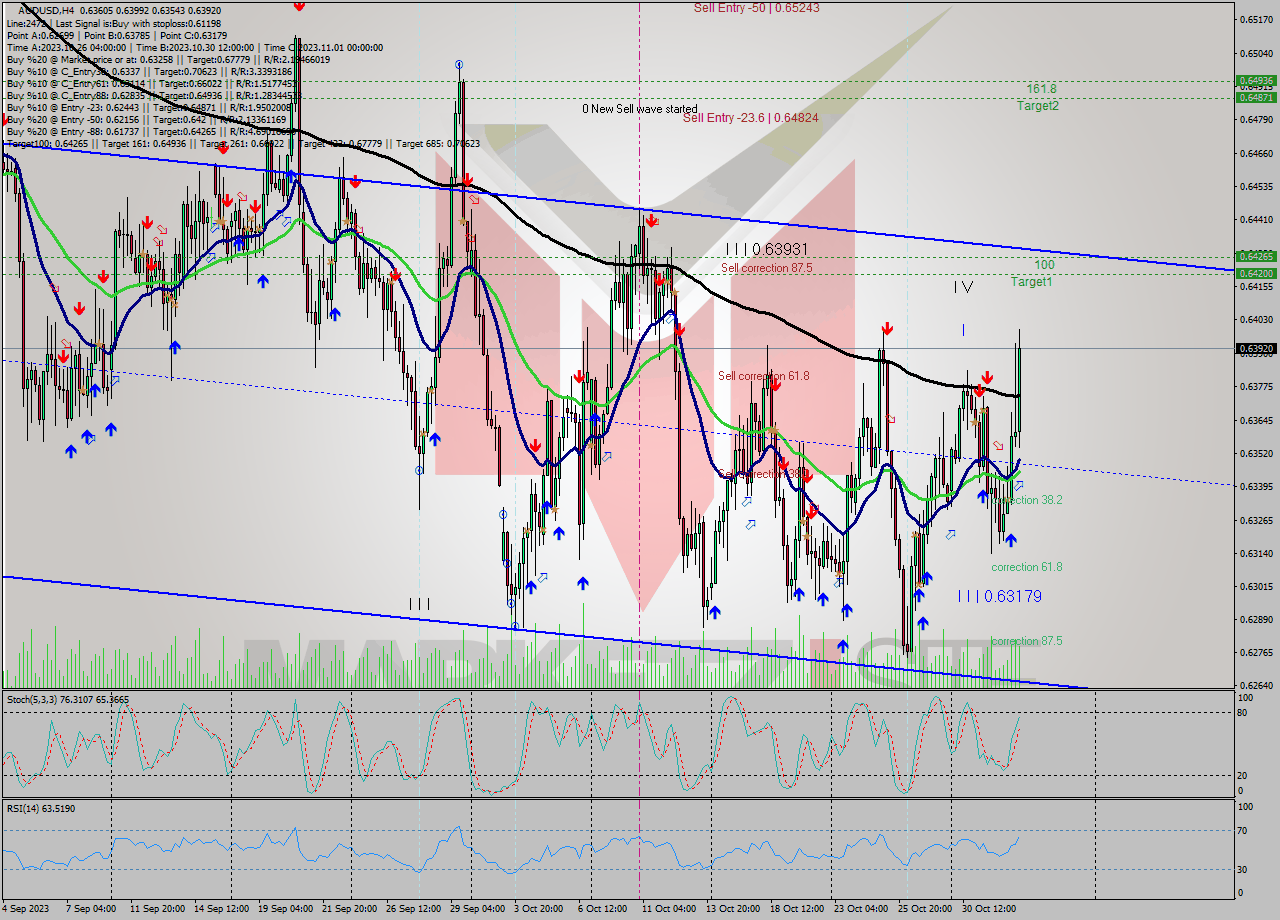
Task: Click the 0.64871 green price tag
Action: [1256, 97]
